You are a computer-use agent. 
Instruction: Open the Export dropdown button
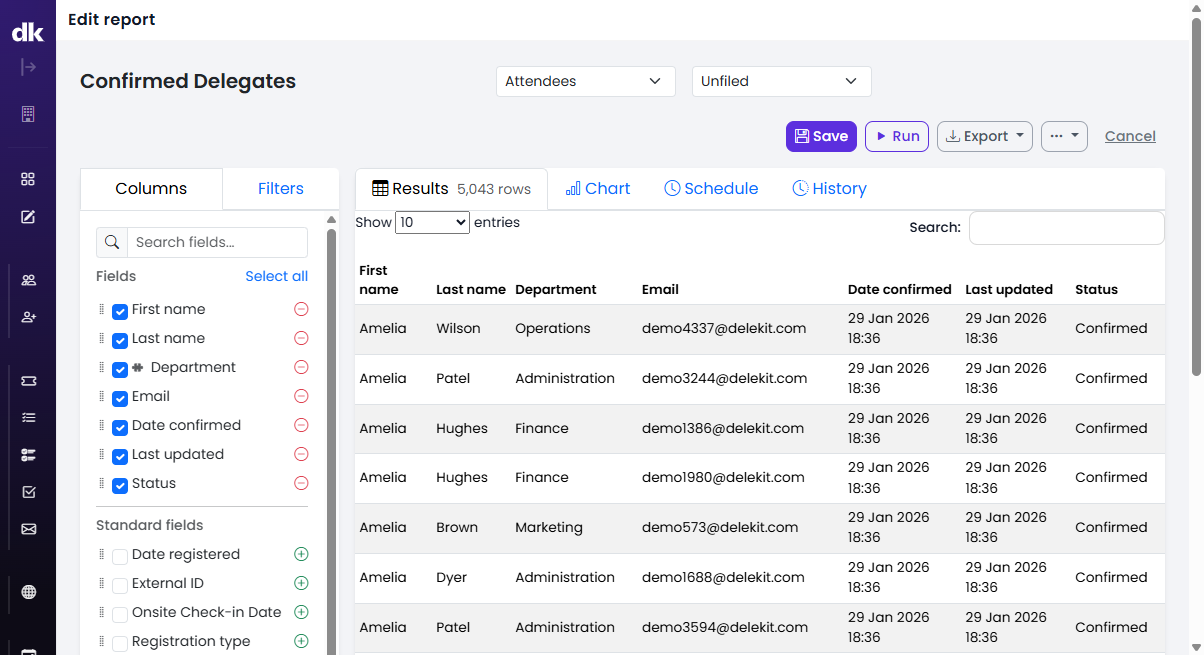[985, 136]
